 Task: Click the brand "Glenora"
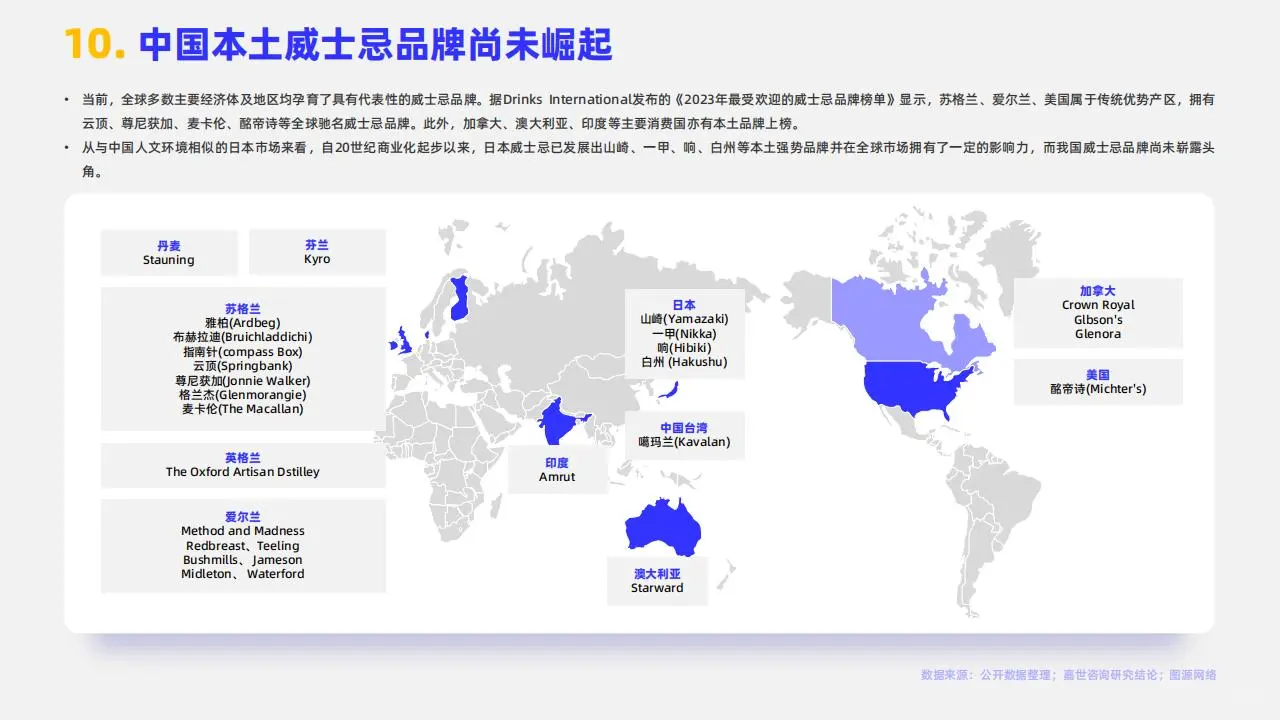(1098, 334)
